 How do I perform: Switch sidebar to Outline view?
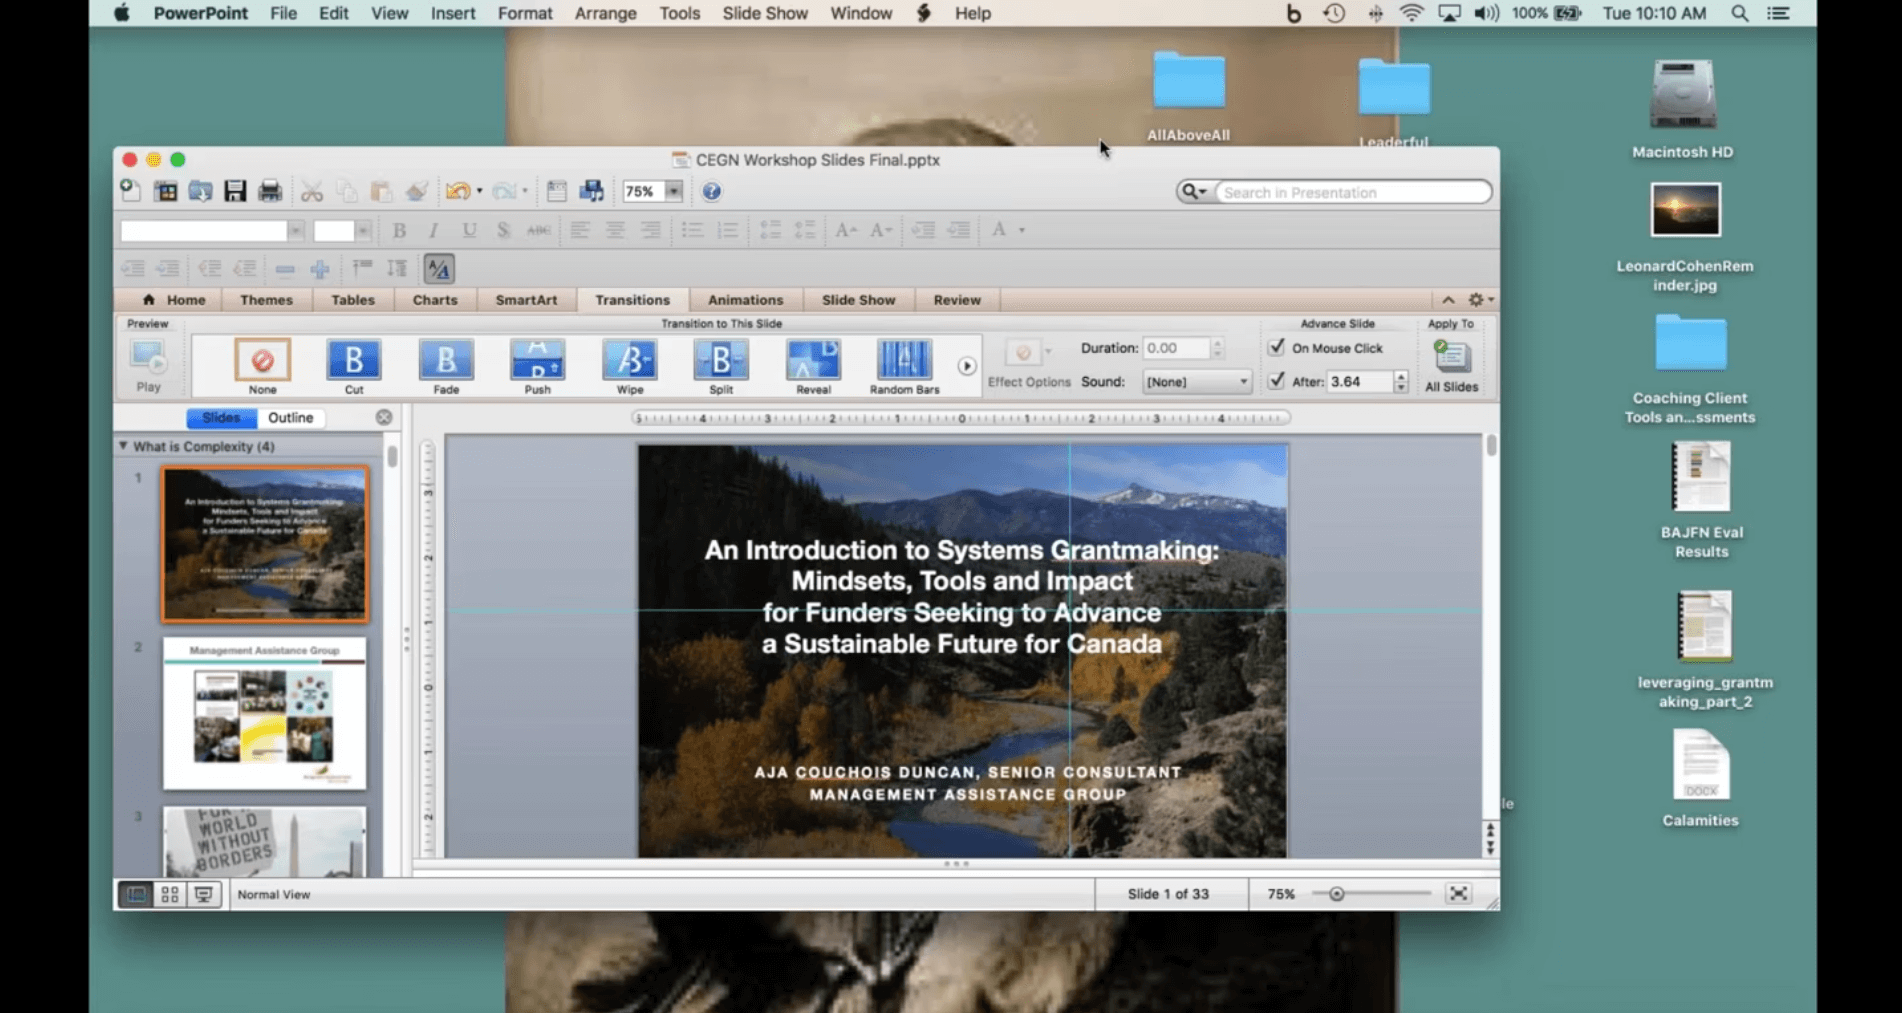[290, 418]
